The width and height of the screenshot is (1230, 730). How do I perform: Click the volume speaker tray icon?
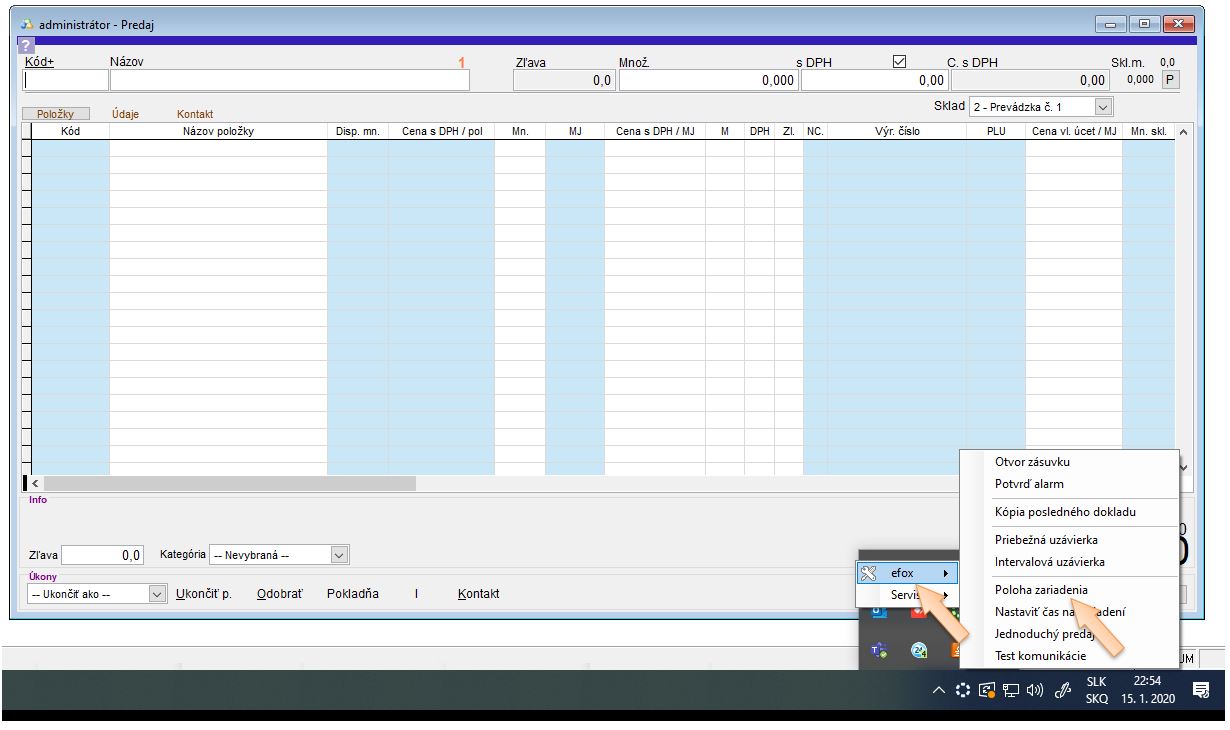(x=1035, y=689)
